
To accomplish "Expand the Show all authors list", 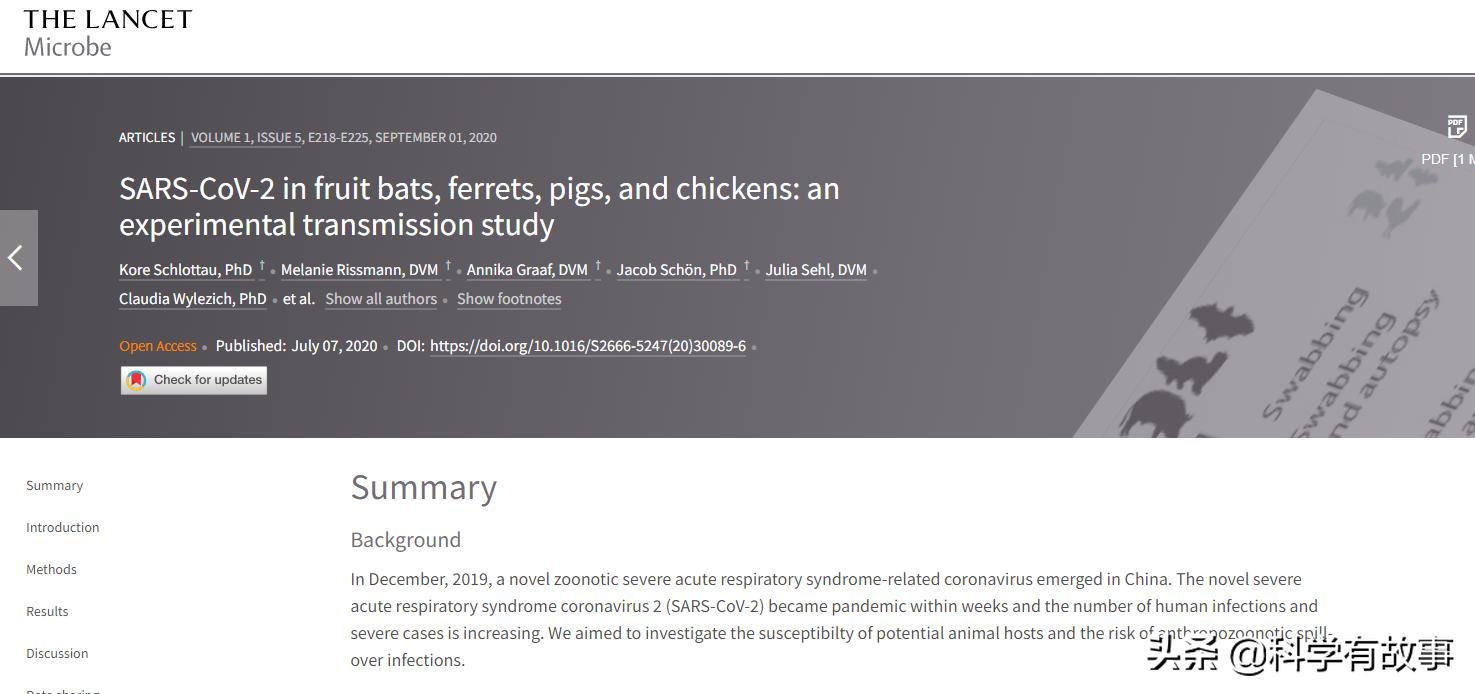I will tap(381, 299).
